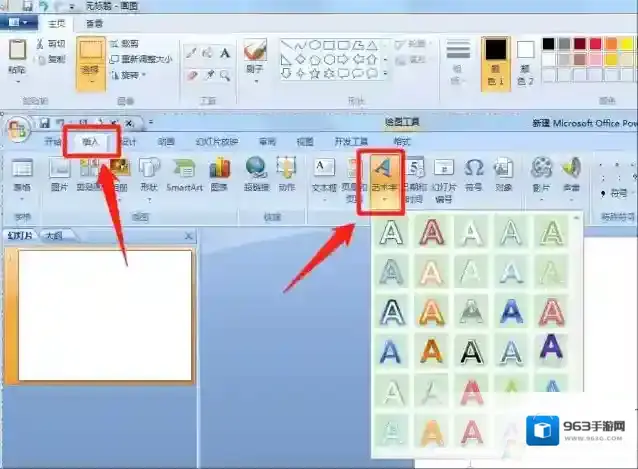This screenshot has width=638, height=469.
Task: Pick the bright red swatch in Paint palette
Action: 595,44
